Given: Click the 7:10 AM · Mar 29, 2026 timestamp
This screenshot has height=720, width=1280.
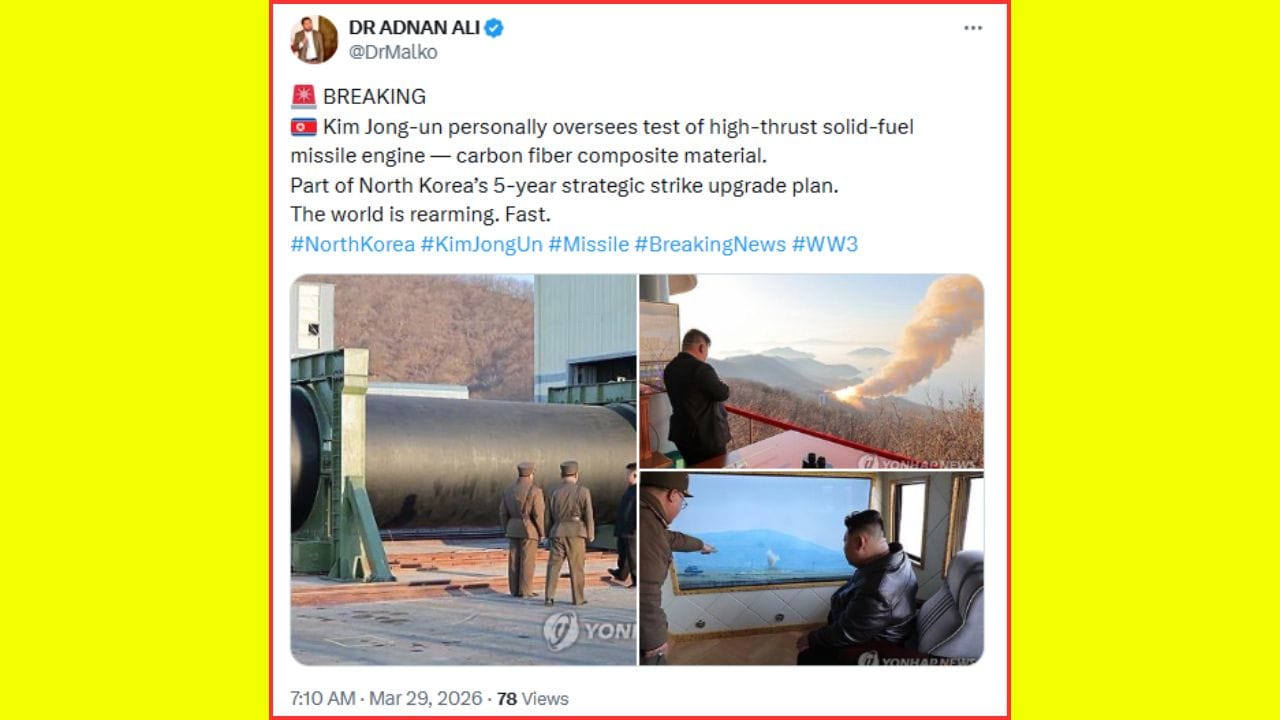Looking at the screenshot, I should pos(386,698).
